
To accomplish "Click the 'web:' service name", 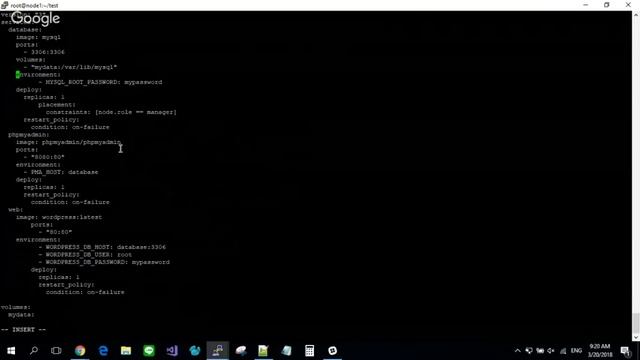I will [16, 209].
